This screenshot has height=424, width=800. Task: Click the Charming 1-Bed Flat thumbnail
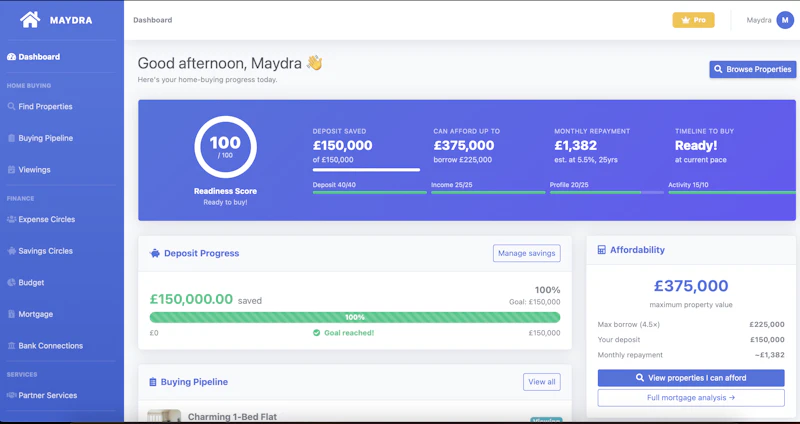click(x=164, y=415)
